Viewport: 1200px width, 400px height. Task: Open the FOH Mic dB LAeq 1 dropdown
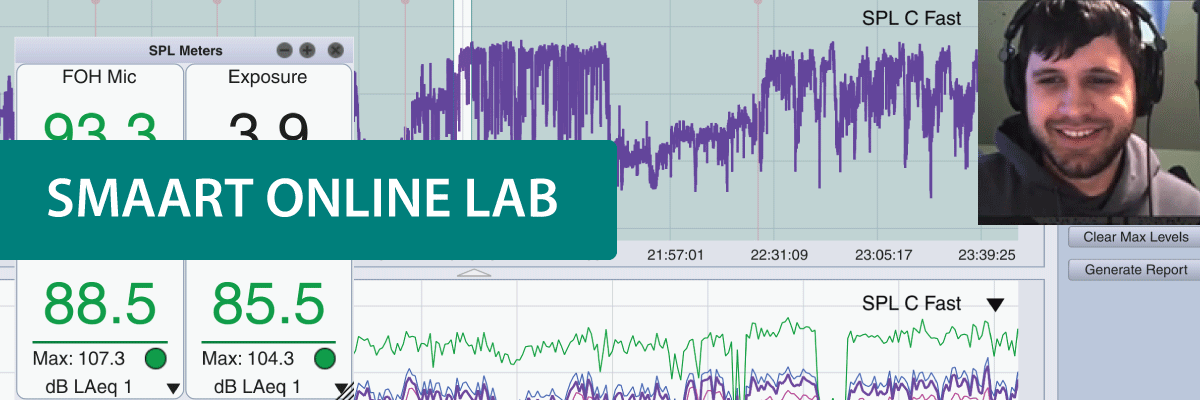pos(173,388)
